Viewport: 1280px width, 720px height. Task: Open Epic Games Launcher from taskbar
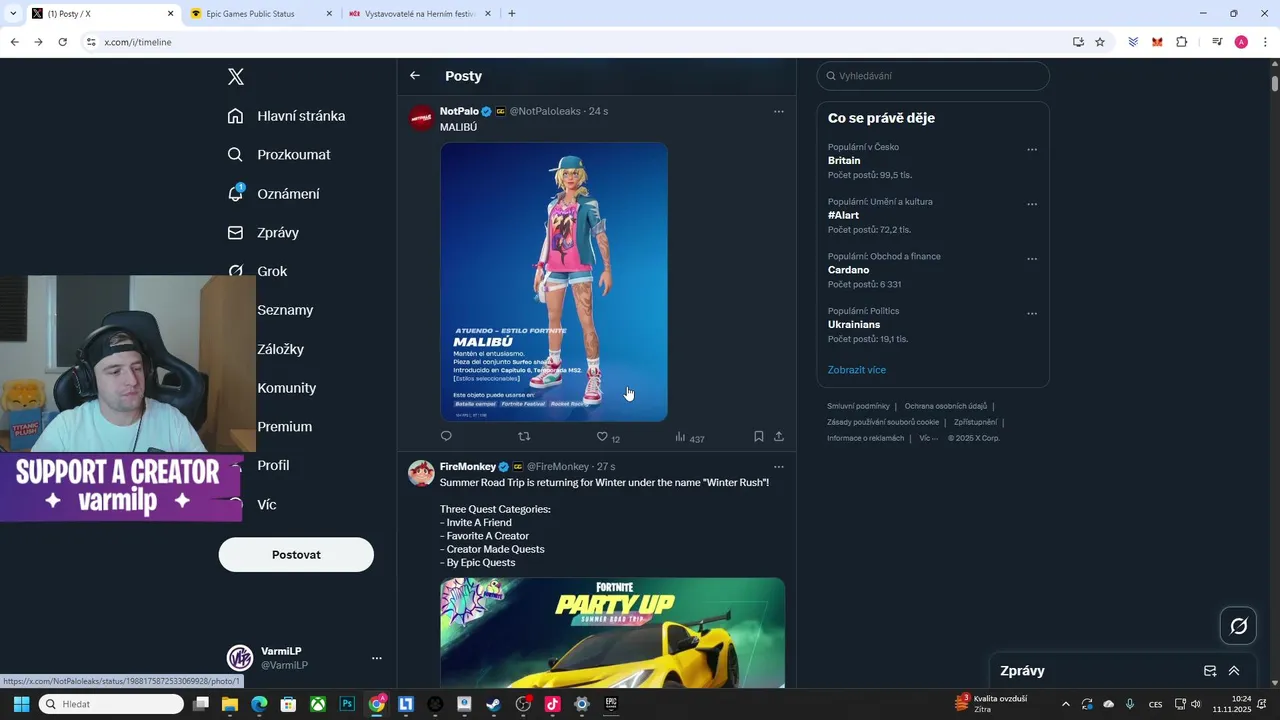[x=611, y=704]
